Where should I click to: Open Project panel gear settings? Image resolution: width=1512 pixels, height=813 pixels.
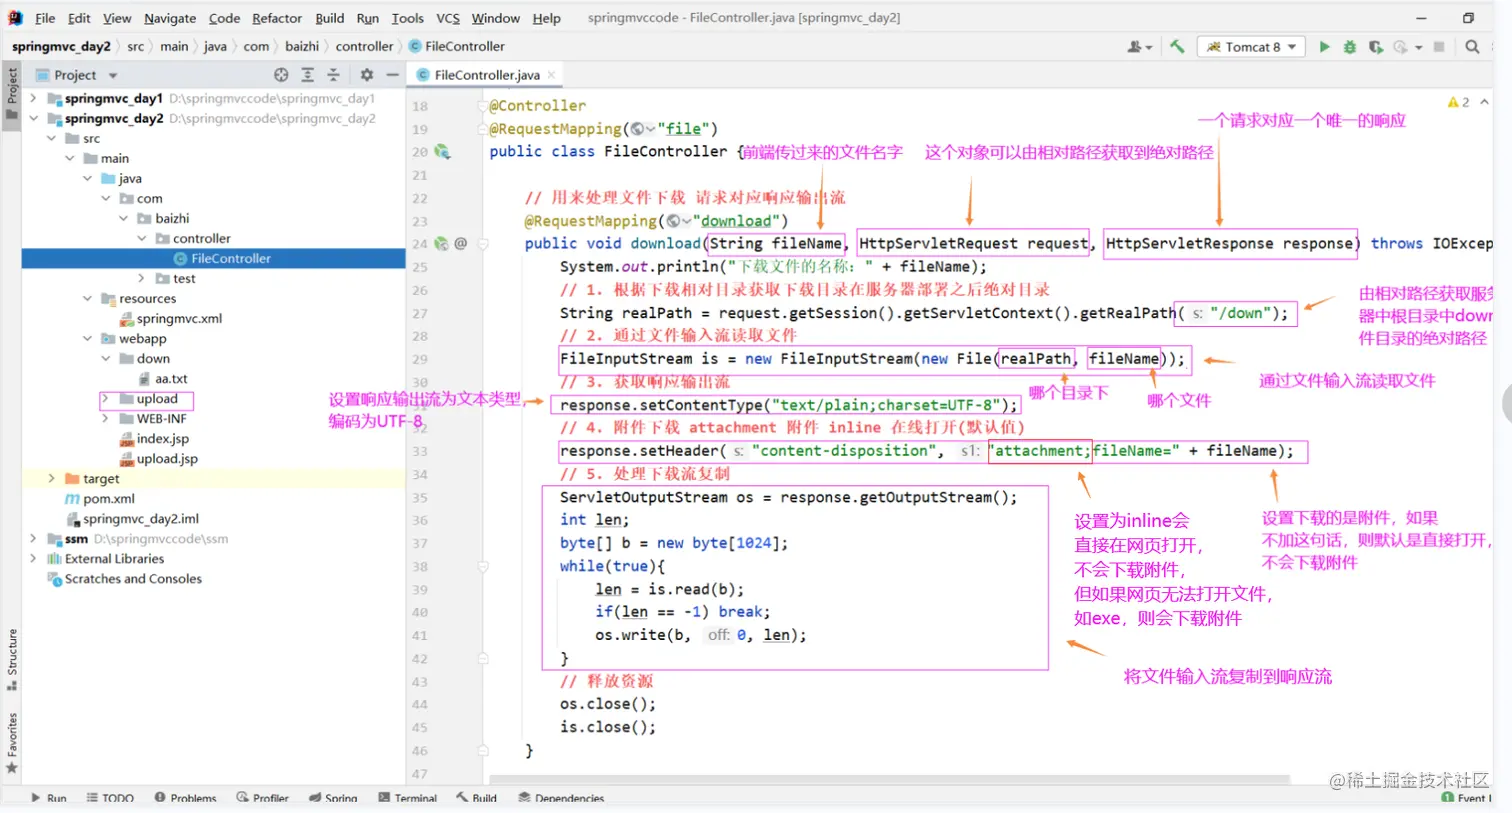coord(367,75)
